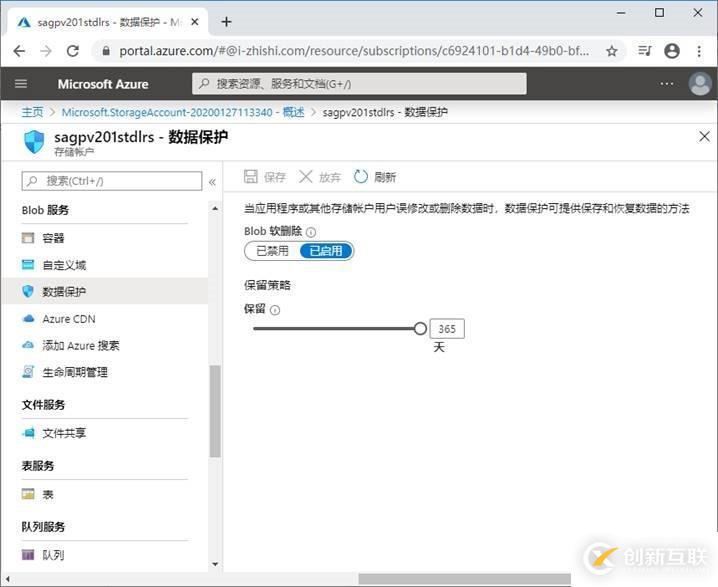The width and height of the screenshot is (718, 587).
Task: Click the browser forward arrow
Action: pos(46,51)
